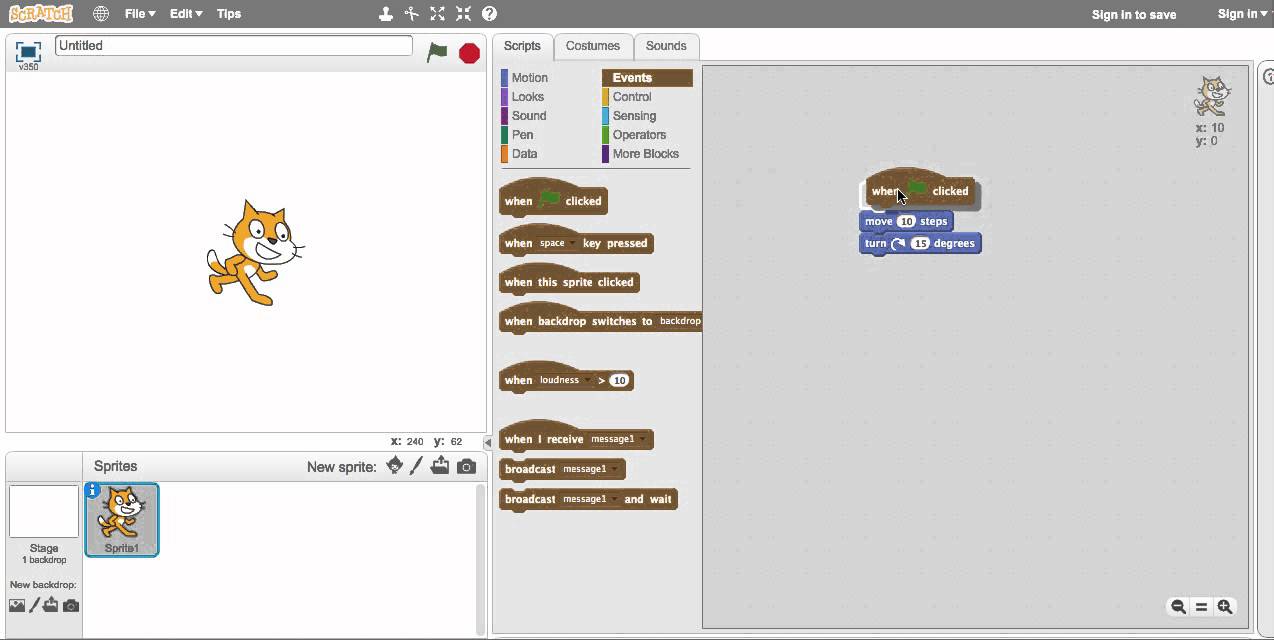Select the More Blocks category
This screenshot has width=1274, height=640.
645,154
